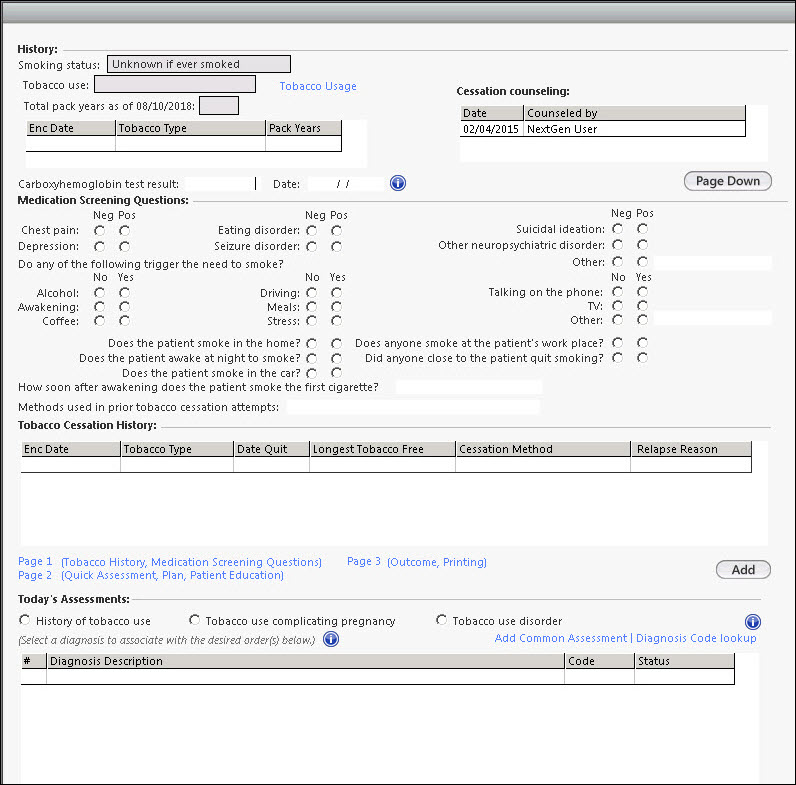This screenshot has width=796, height=785.
Task: Choose No for awake at night to smoke
Action: click(312, 358)
